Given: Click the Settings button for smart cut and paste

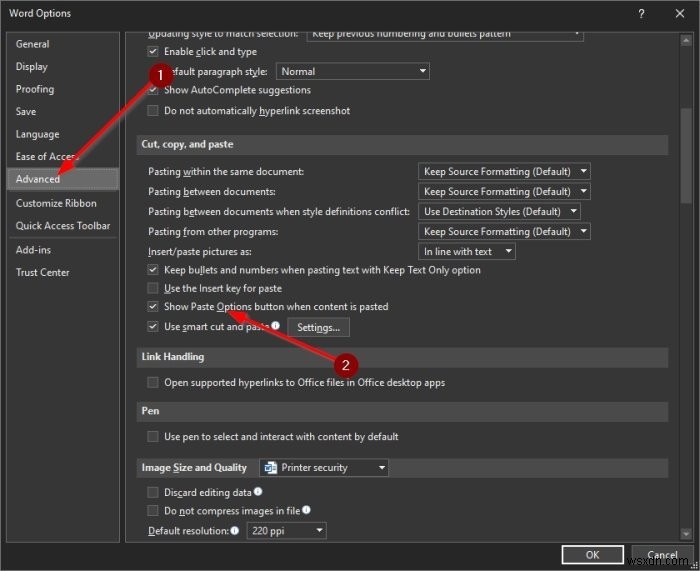Looking at the screenshot, I should (x=318, y=327).
